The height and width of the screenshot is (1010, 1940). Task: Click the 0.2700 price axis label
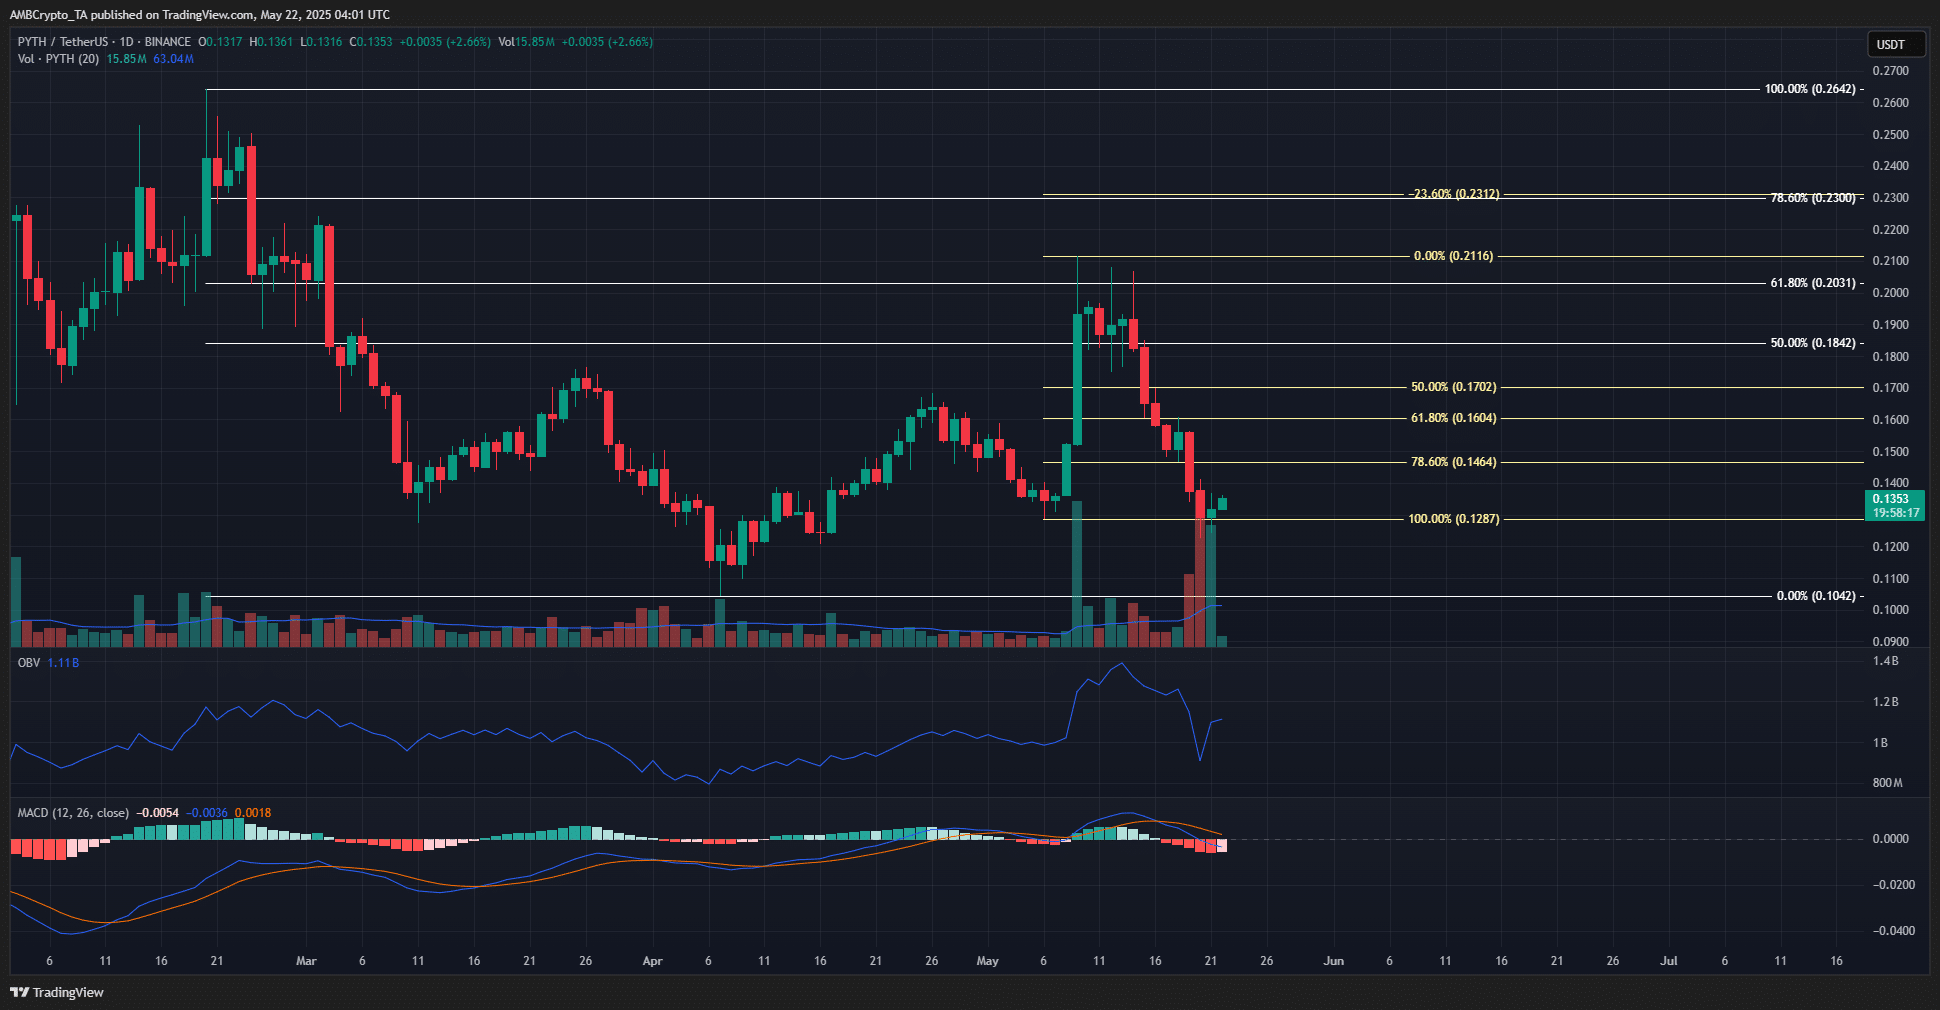[1890, 71]
